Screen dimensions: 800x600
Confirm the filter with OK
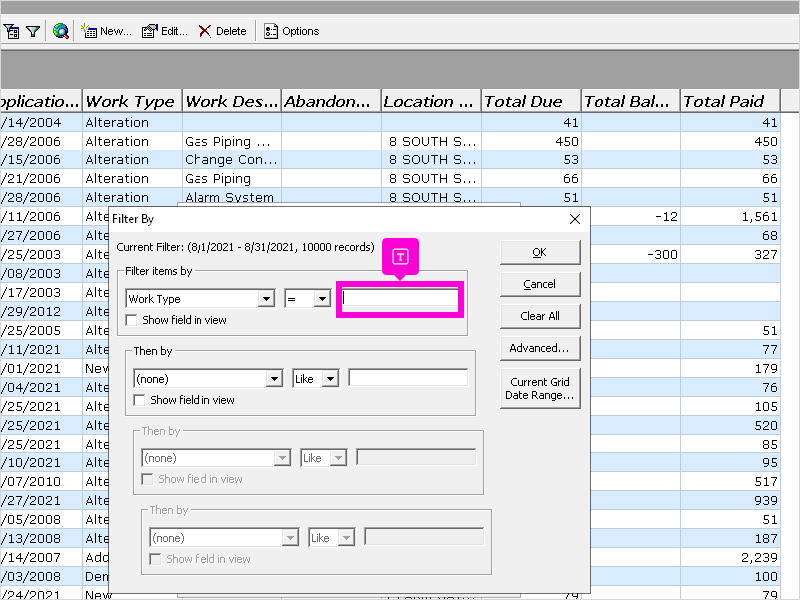coord(540,253)
